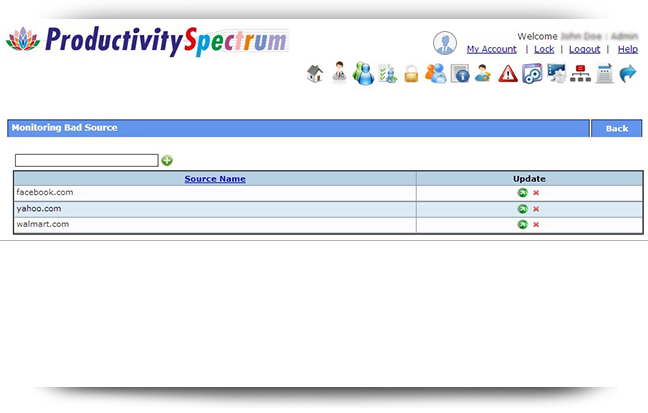
Task: Focus the new source name input field
Action: pos(86,160)
